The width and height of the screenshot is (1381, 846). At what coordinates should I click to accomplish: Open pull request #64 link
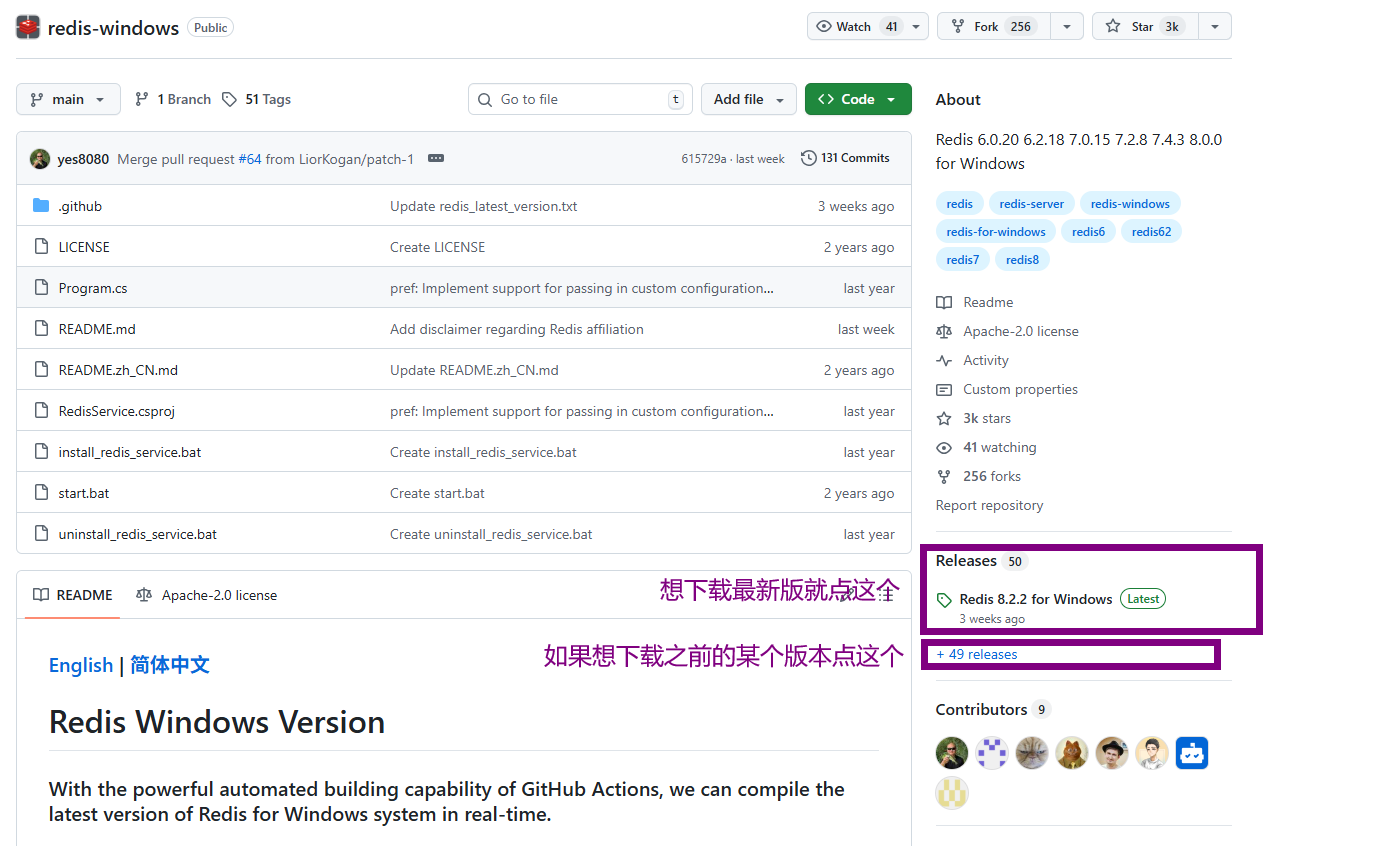click(250, 159)
